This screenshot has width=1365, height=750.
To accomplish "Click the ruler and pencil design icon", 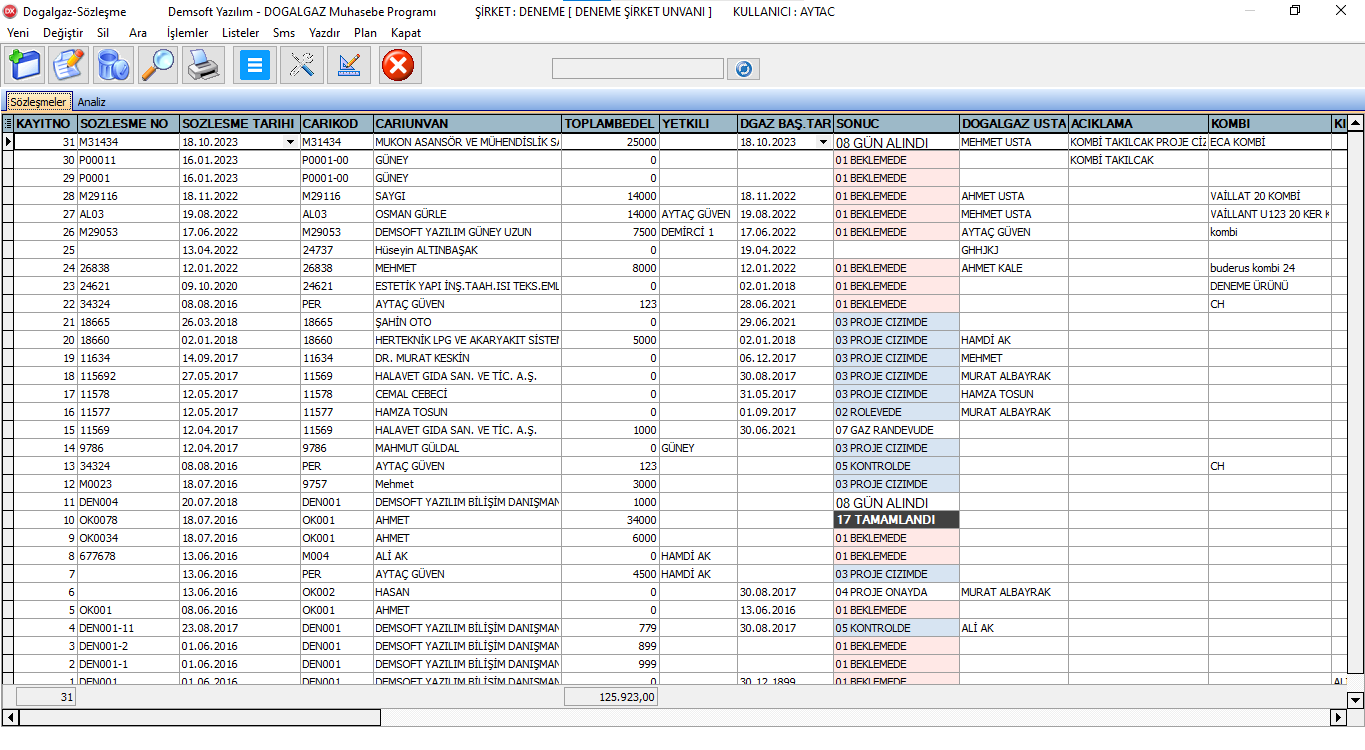I will click(x=349, y=66).
